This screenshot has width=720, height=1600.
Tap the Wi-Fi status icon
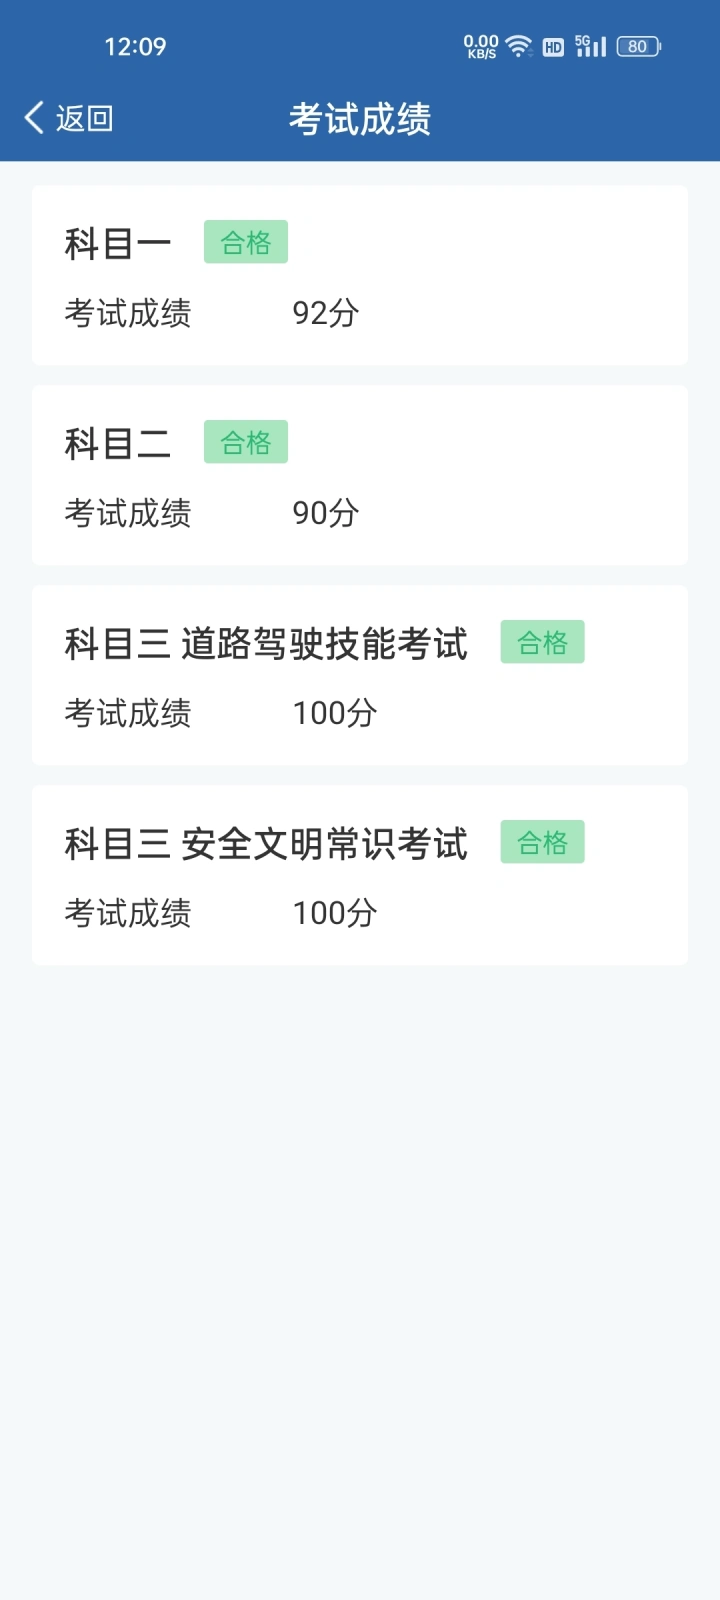pyautogui.click(x=518, y=46)
